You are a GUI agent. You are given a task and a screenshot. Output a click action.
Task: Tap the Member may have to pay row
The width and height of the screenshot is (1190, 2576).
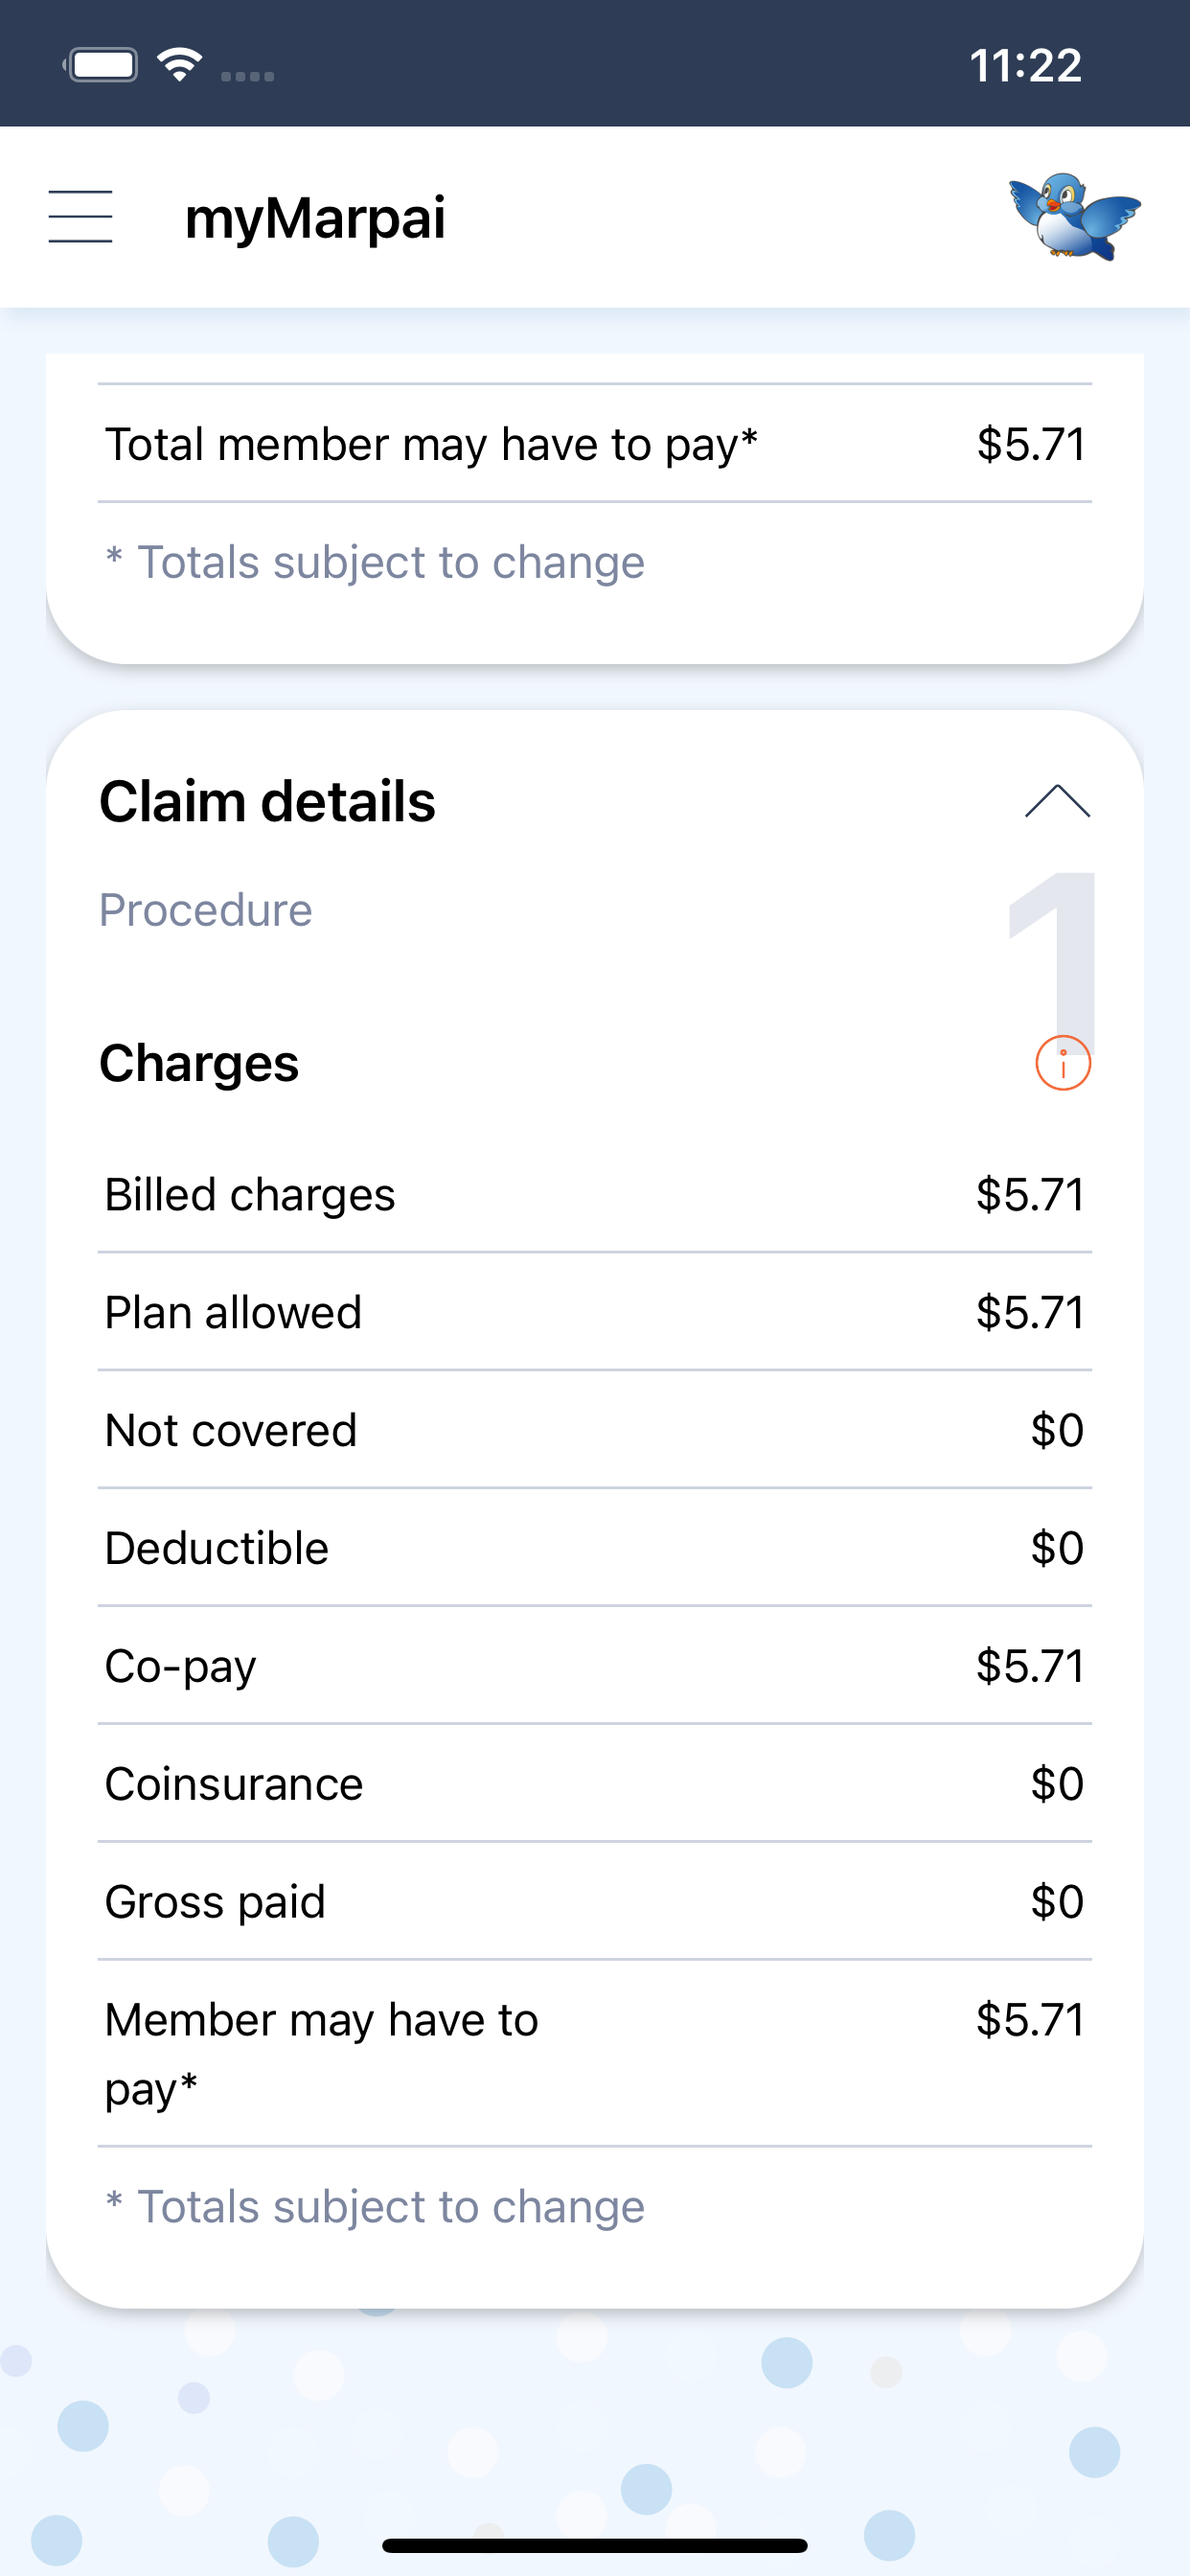pyautogui.click(x=594, y=2054)
